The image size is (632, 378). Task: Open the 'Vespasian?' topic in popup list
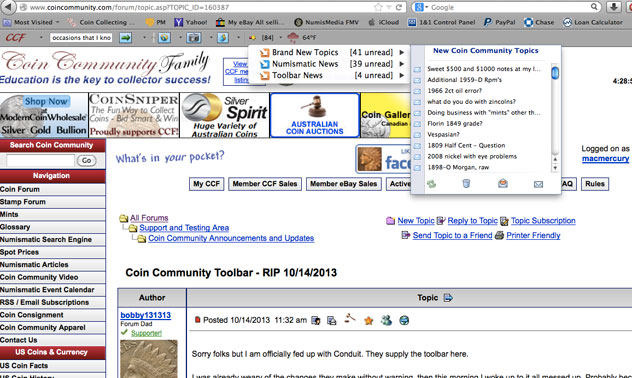(443, 135)
